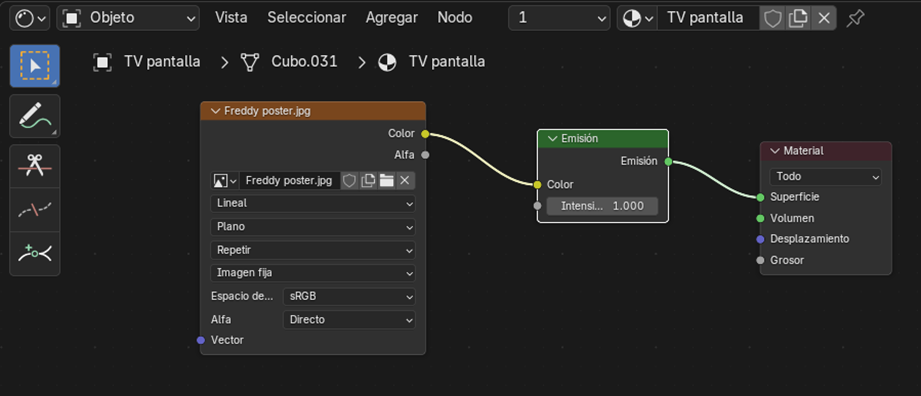The width and height of the screenshot is (921, 396).
Task: Open the Vista menu
Action: coord(231,18)
